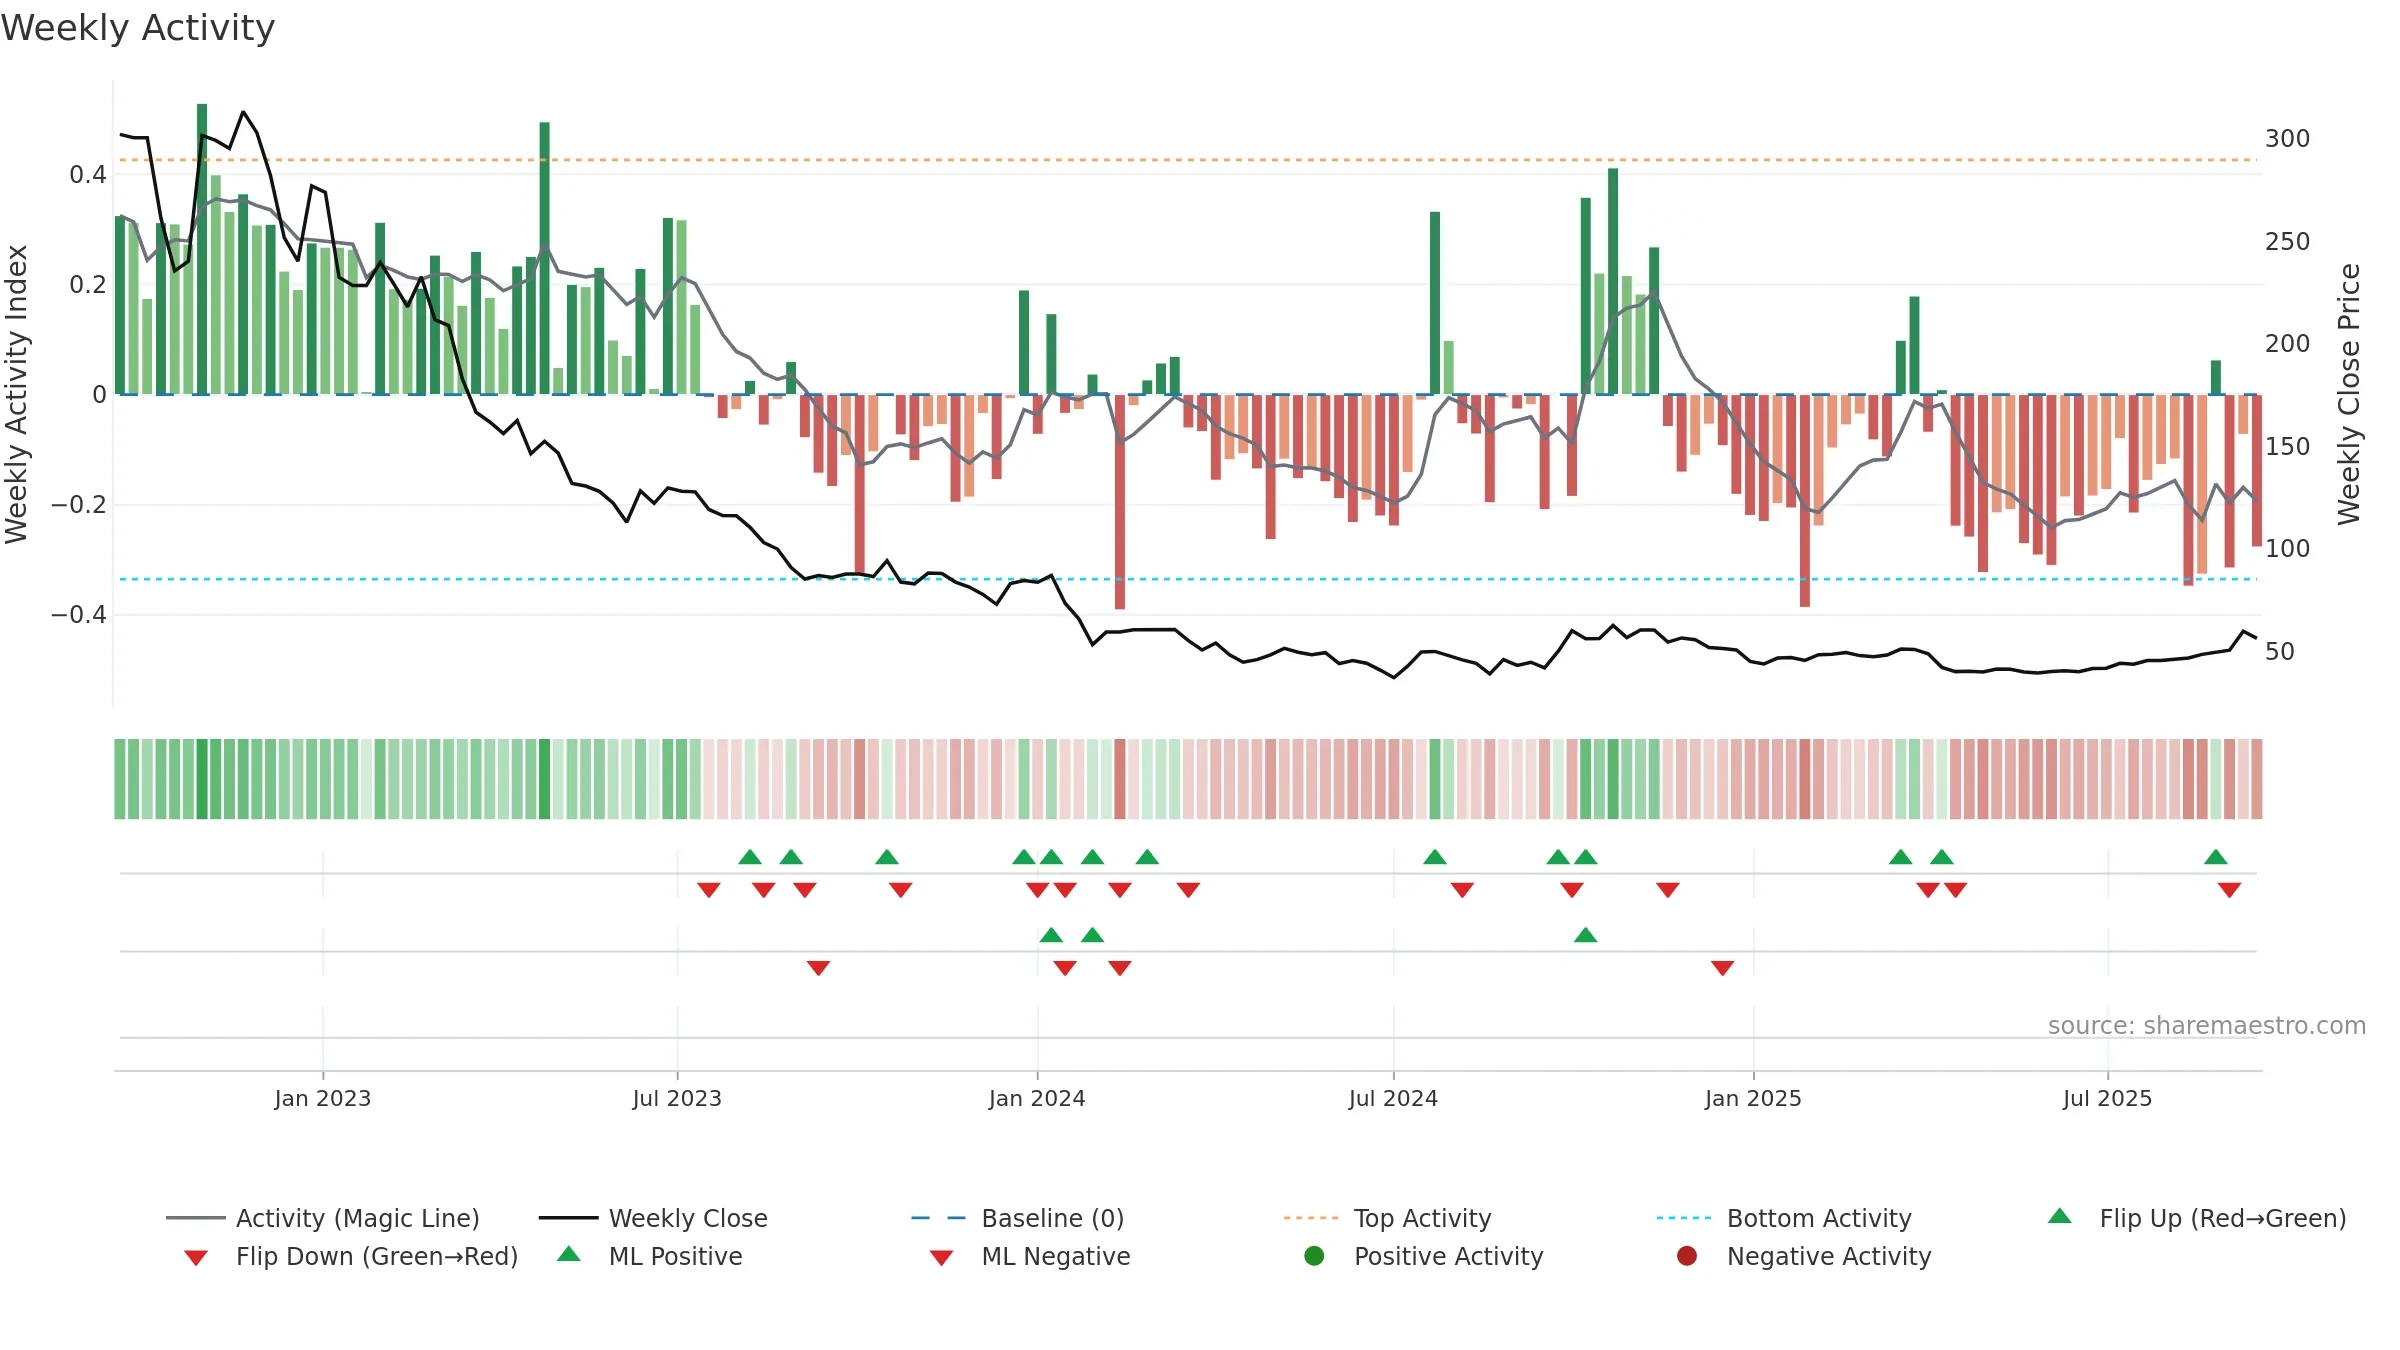
Task: Click the Negative Activity legend label
Action: point(1829,1256)
